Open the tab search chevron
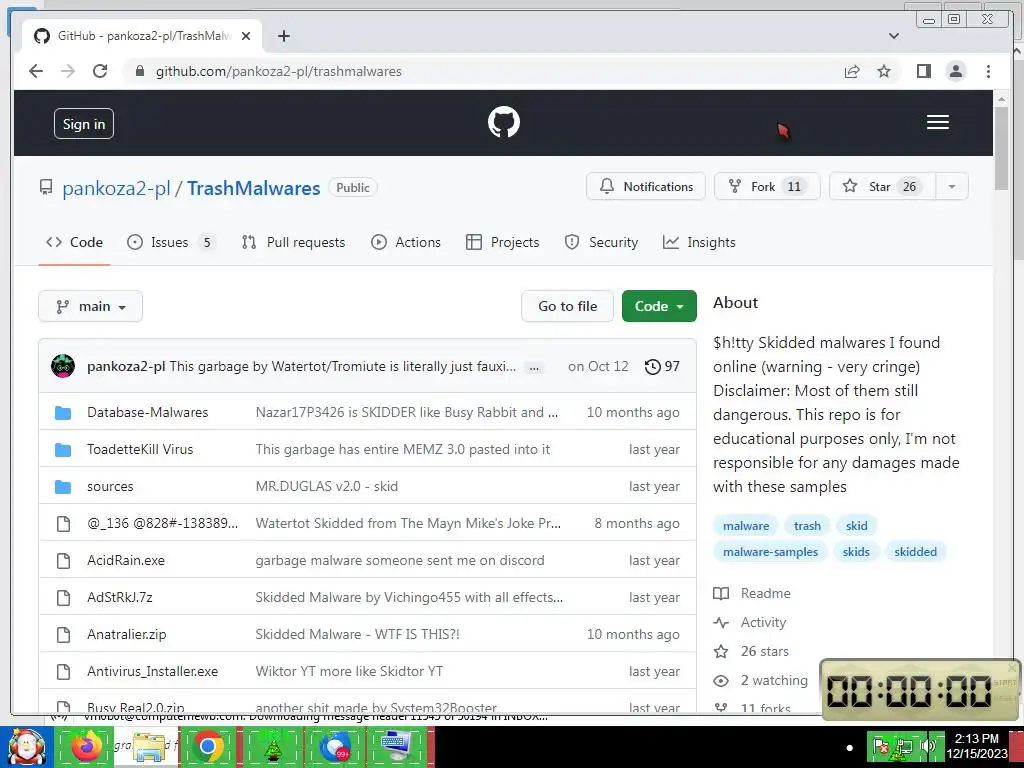 click(894, 36)
